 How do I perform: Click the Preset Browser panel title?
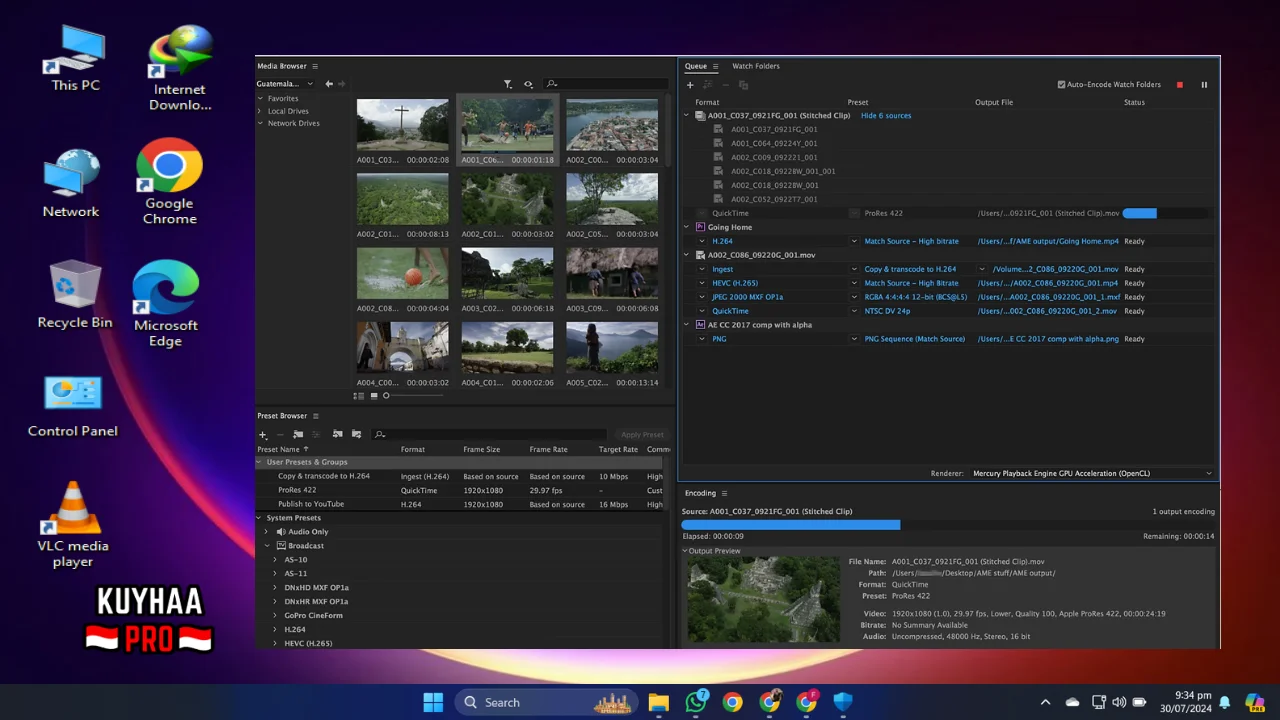coord(282,416)
